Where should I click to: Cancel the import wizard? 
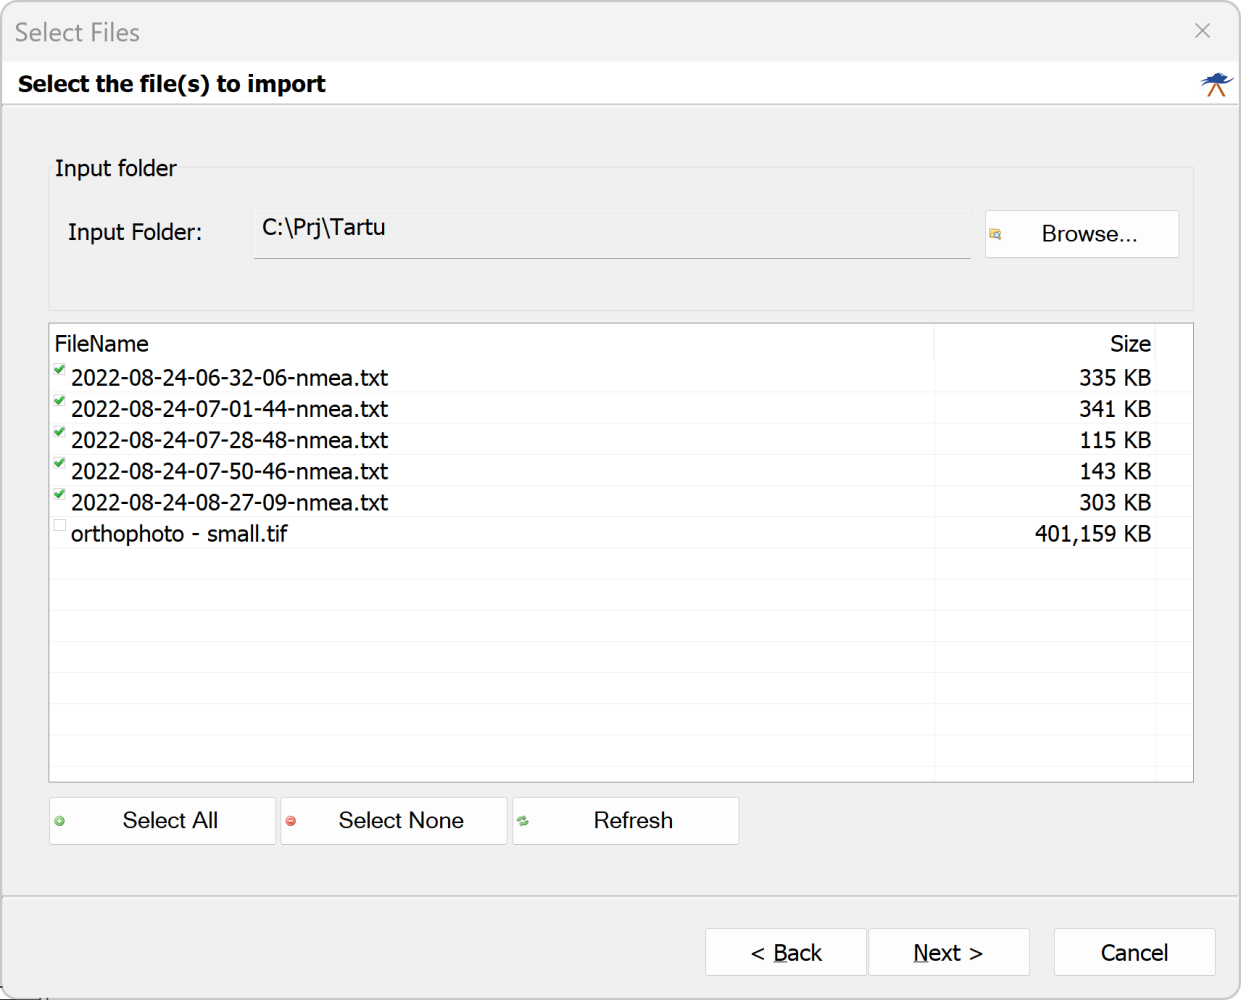[1134, 952]
